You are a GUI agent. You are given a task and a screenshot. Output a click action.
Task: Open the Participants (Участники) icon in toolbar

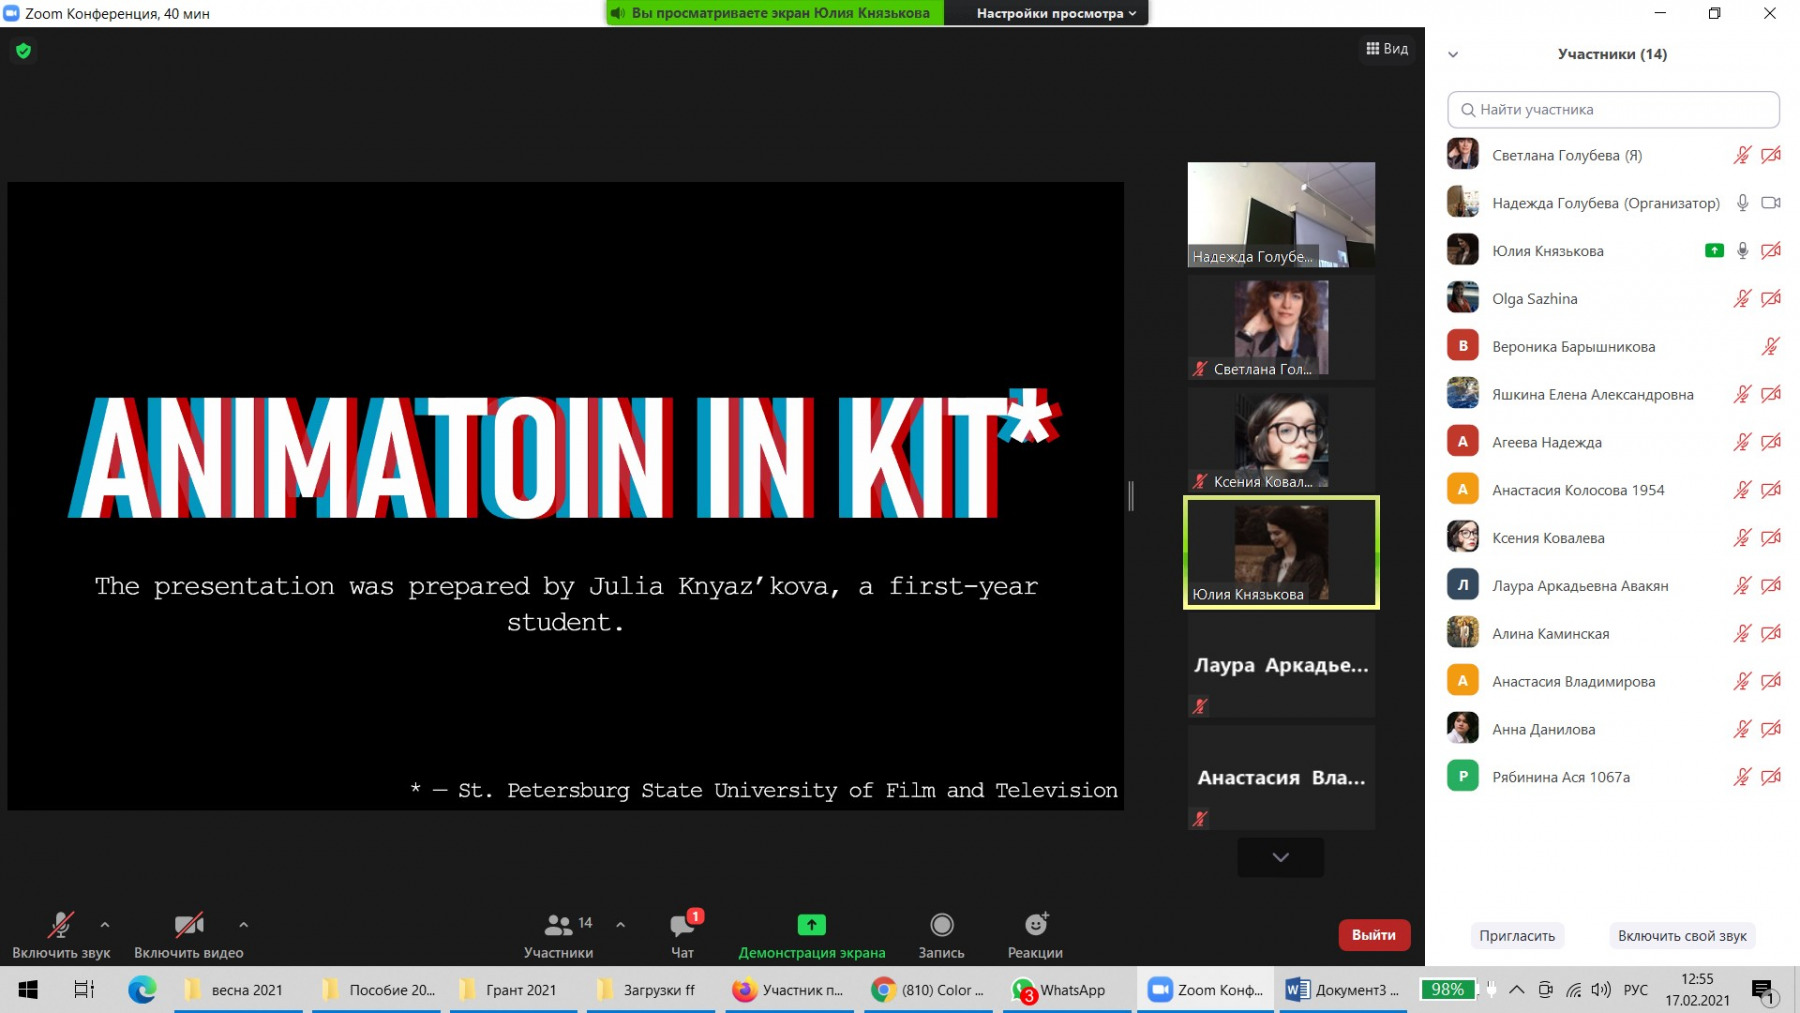click(x=559, y=926)
